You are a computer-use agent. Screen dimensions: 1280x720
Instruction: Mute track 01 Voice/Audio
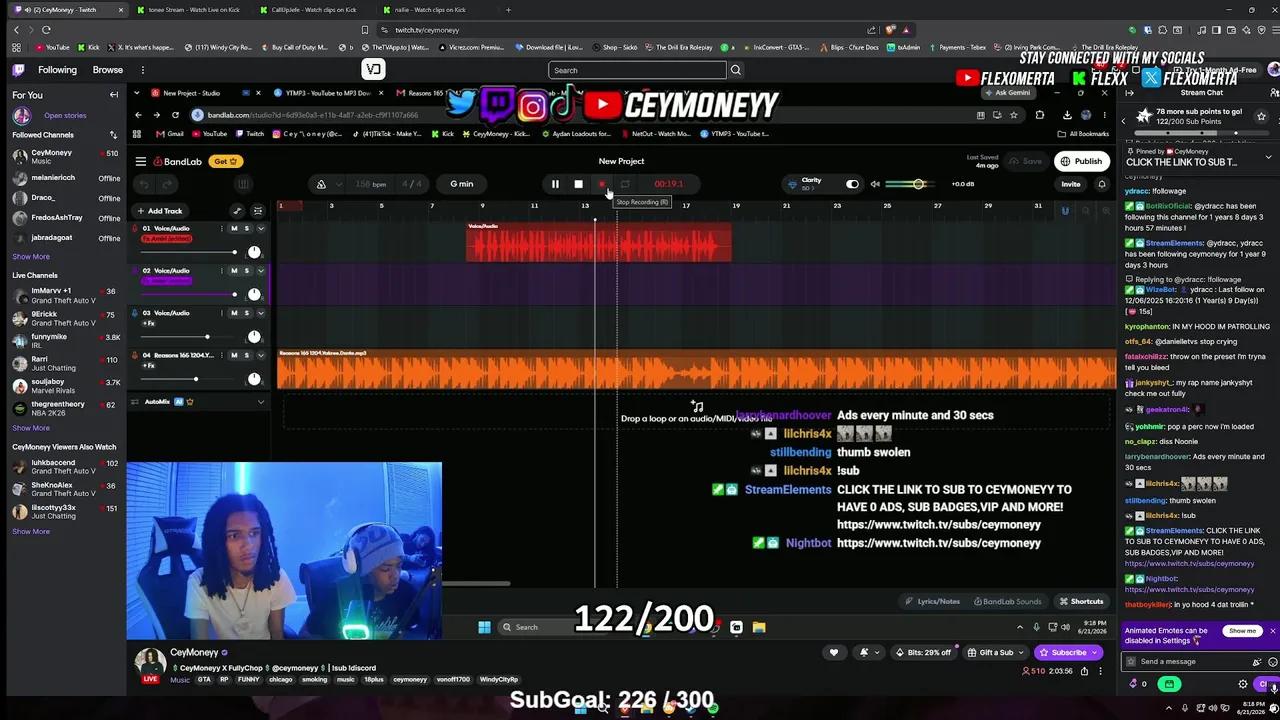[234, 228]
